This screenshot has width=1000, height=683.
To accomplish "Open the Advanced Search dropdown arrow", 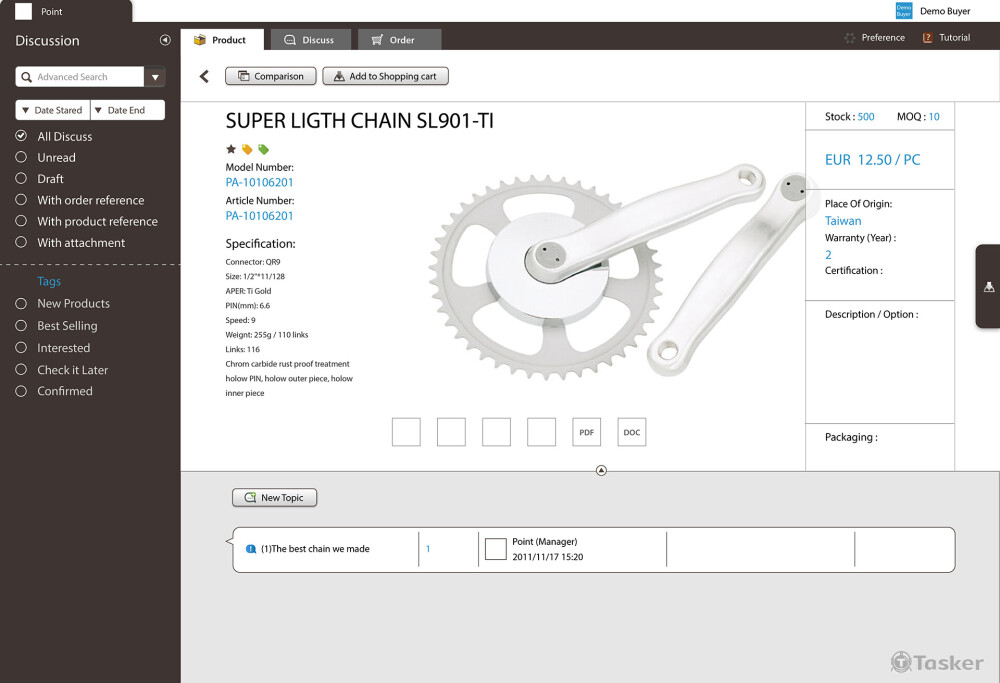I will click(155, 77).
